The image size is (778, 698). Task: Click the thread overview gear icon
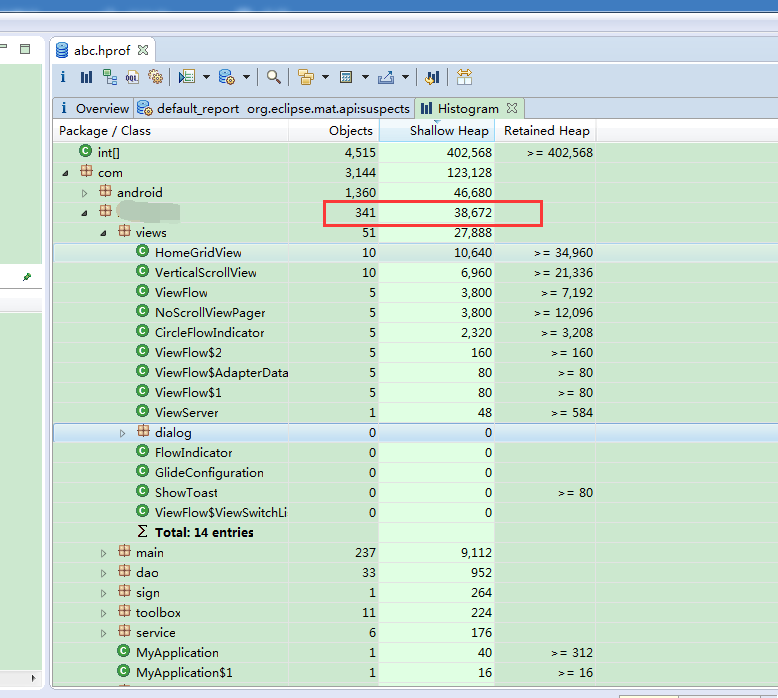(x=155, y=77)
